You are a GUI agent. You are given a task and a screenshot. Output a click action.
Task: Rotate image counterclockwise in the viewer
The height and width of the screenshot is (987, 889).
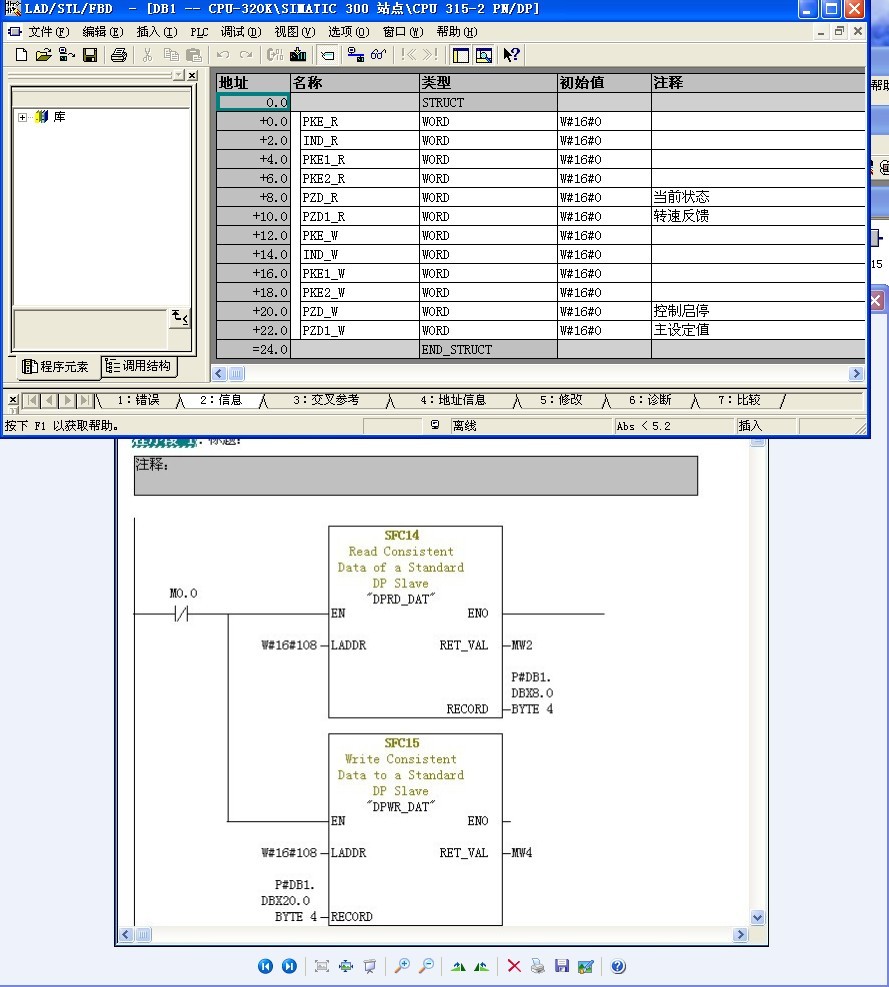[x=482, y=966]
